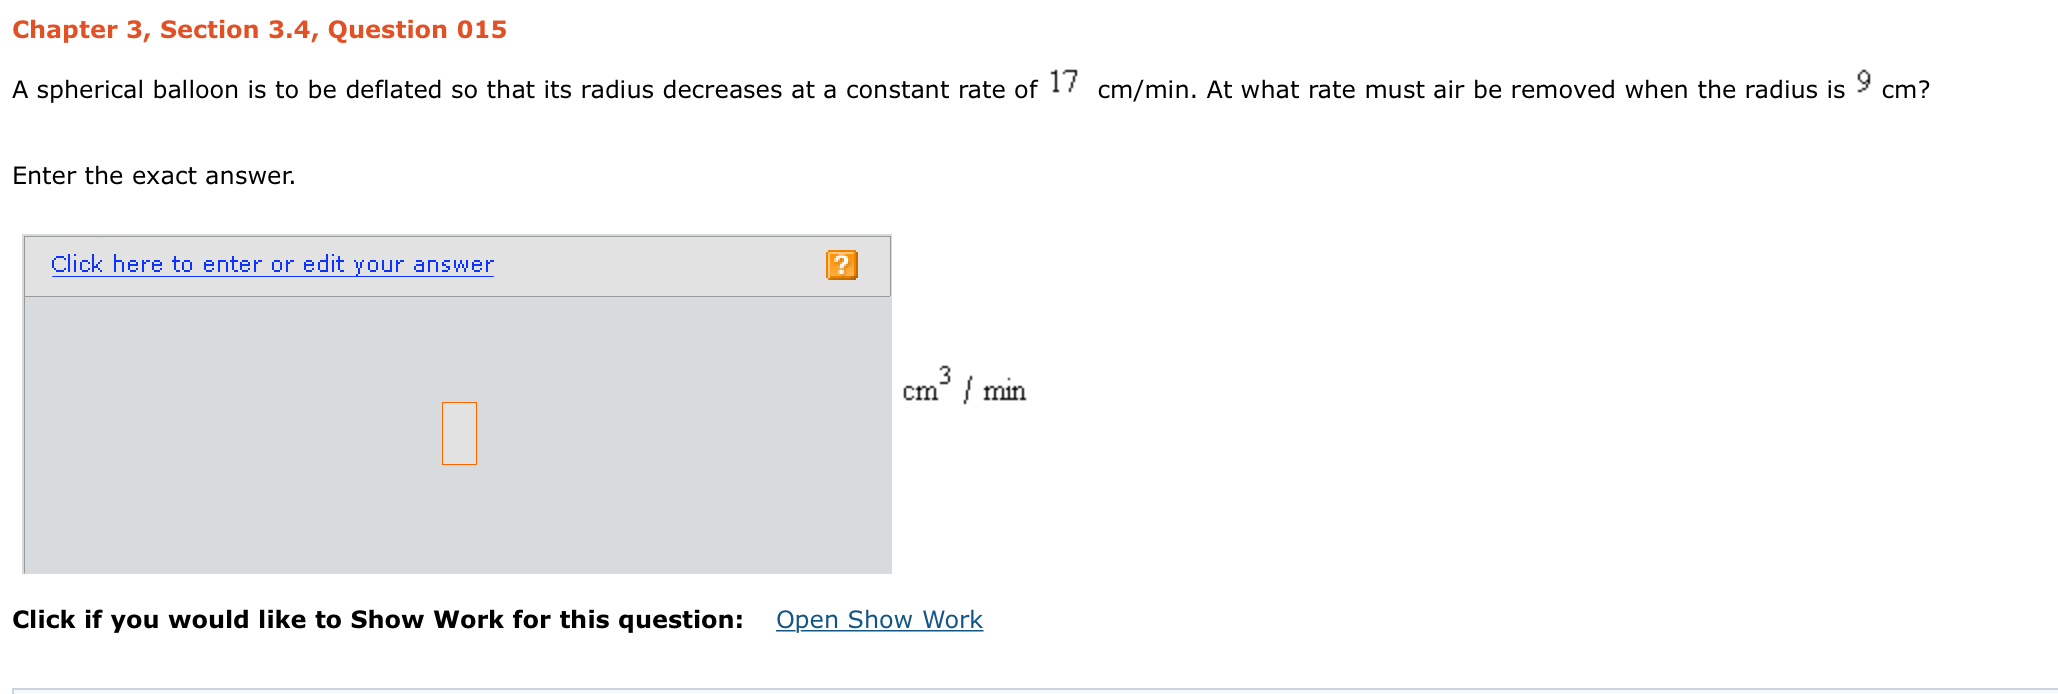Click the empty gray answer area
This screenshot has height=694, width=2058.
tap(458, 434)
